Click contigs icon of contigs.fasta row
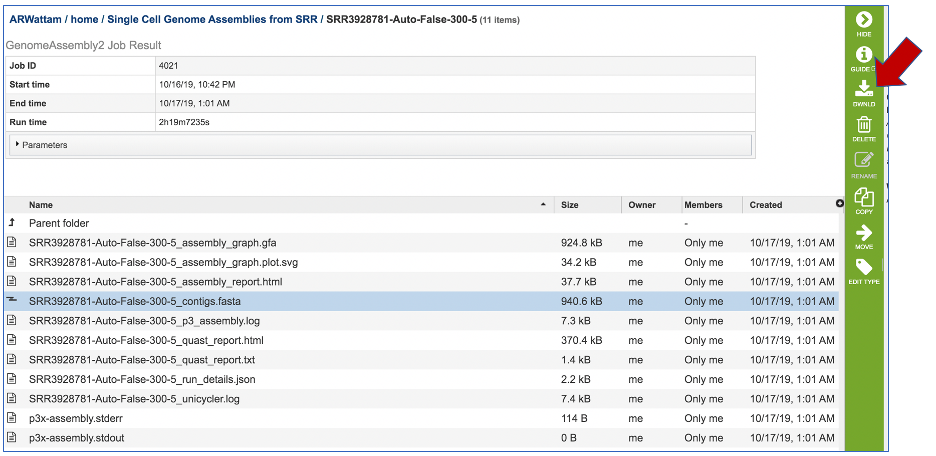Screen dimensions: 936x456 (x=11, y=300)
